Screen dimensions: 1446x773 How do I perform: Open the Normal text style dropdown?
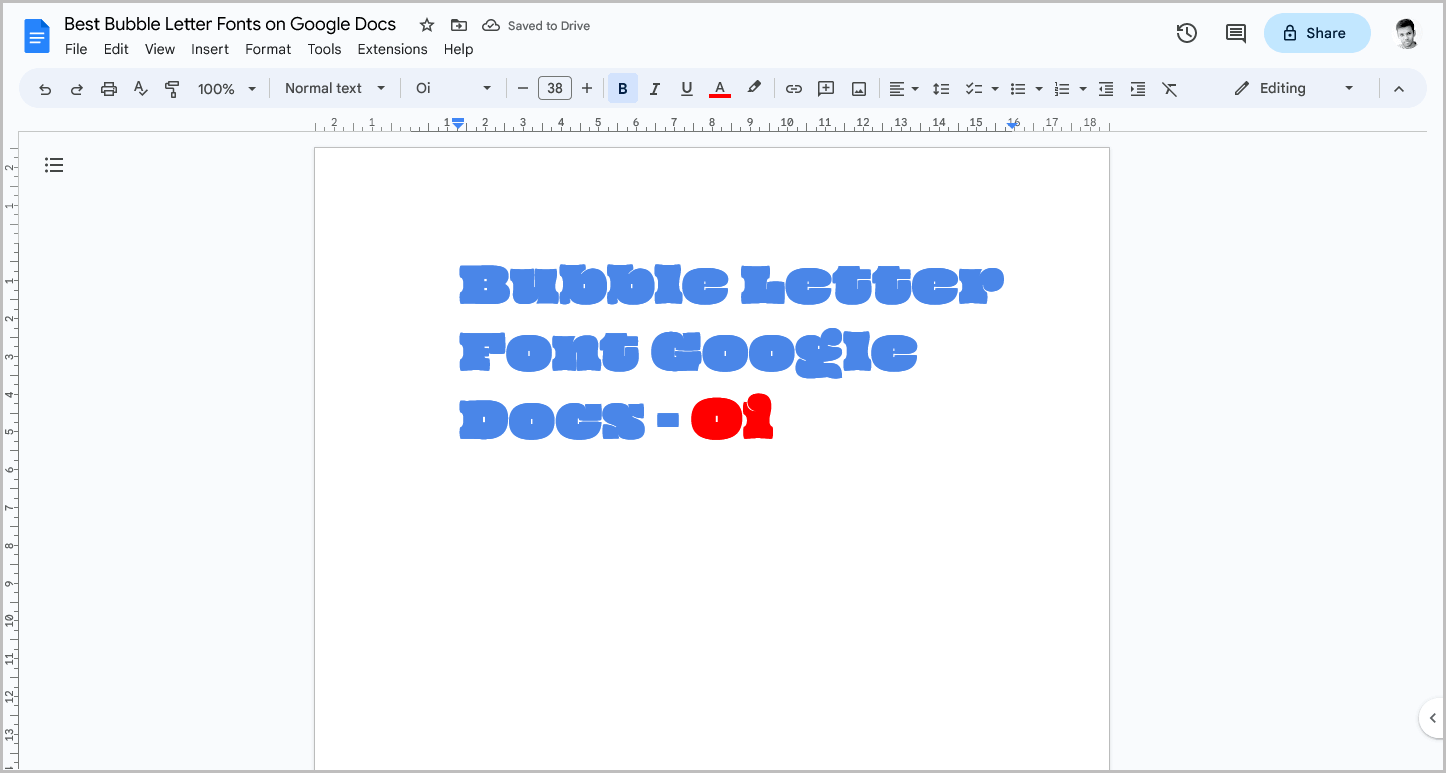[334, 88]
